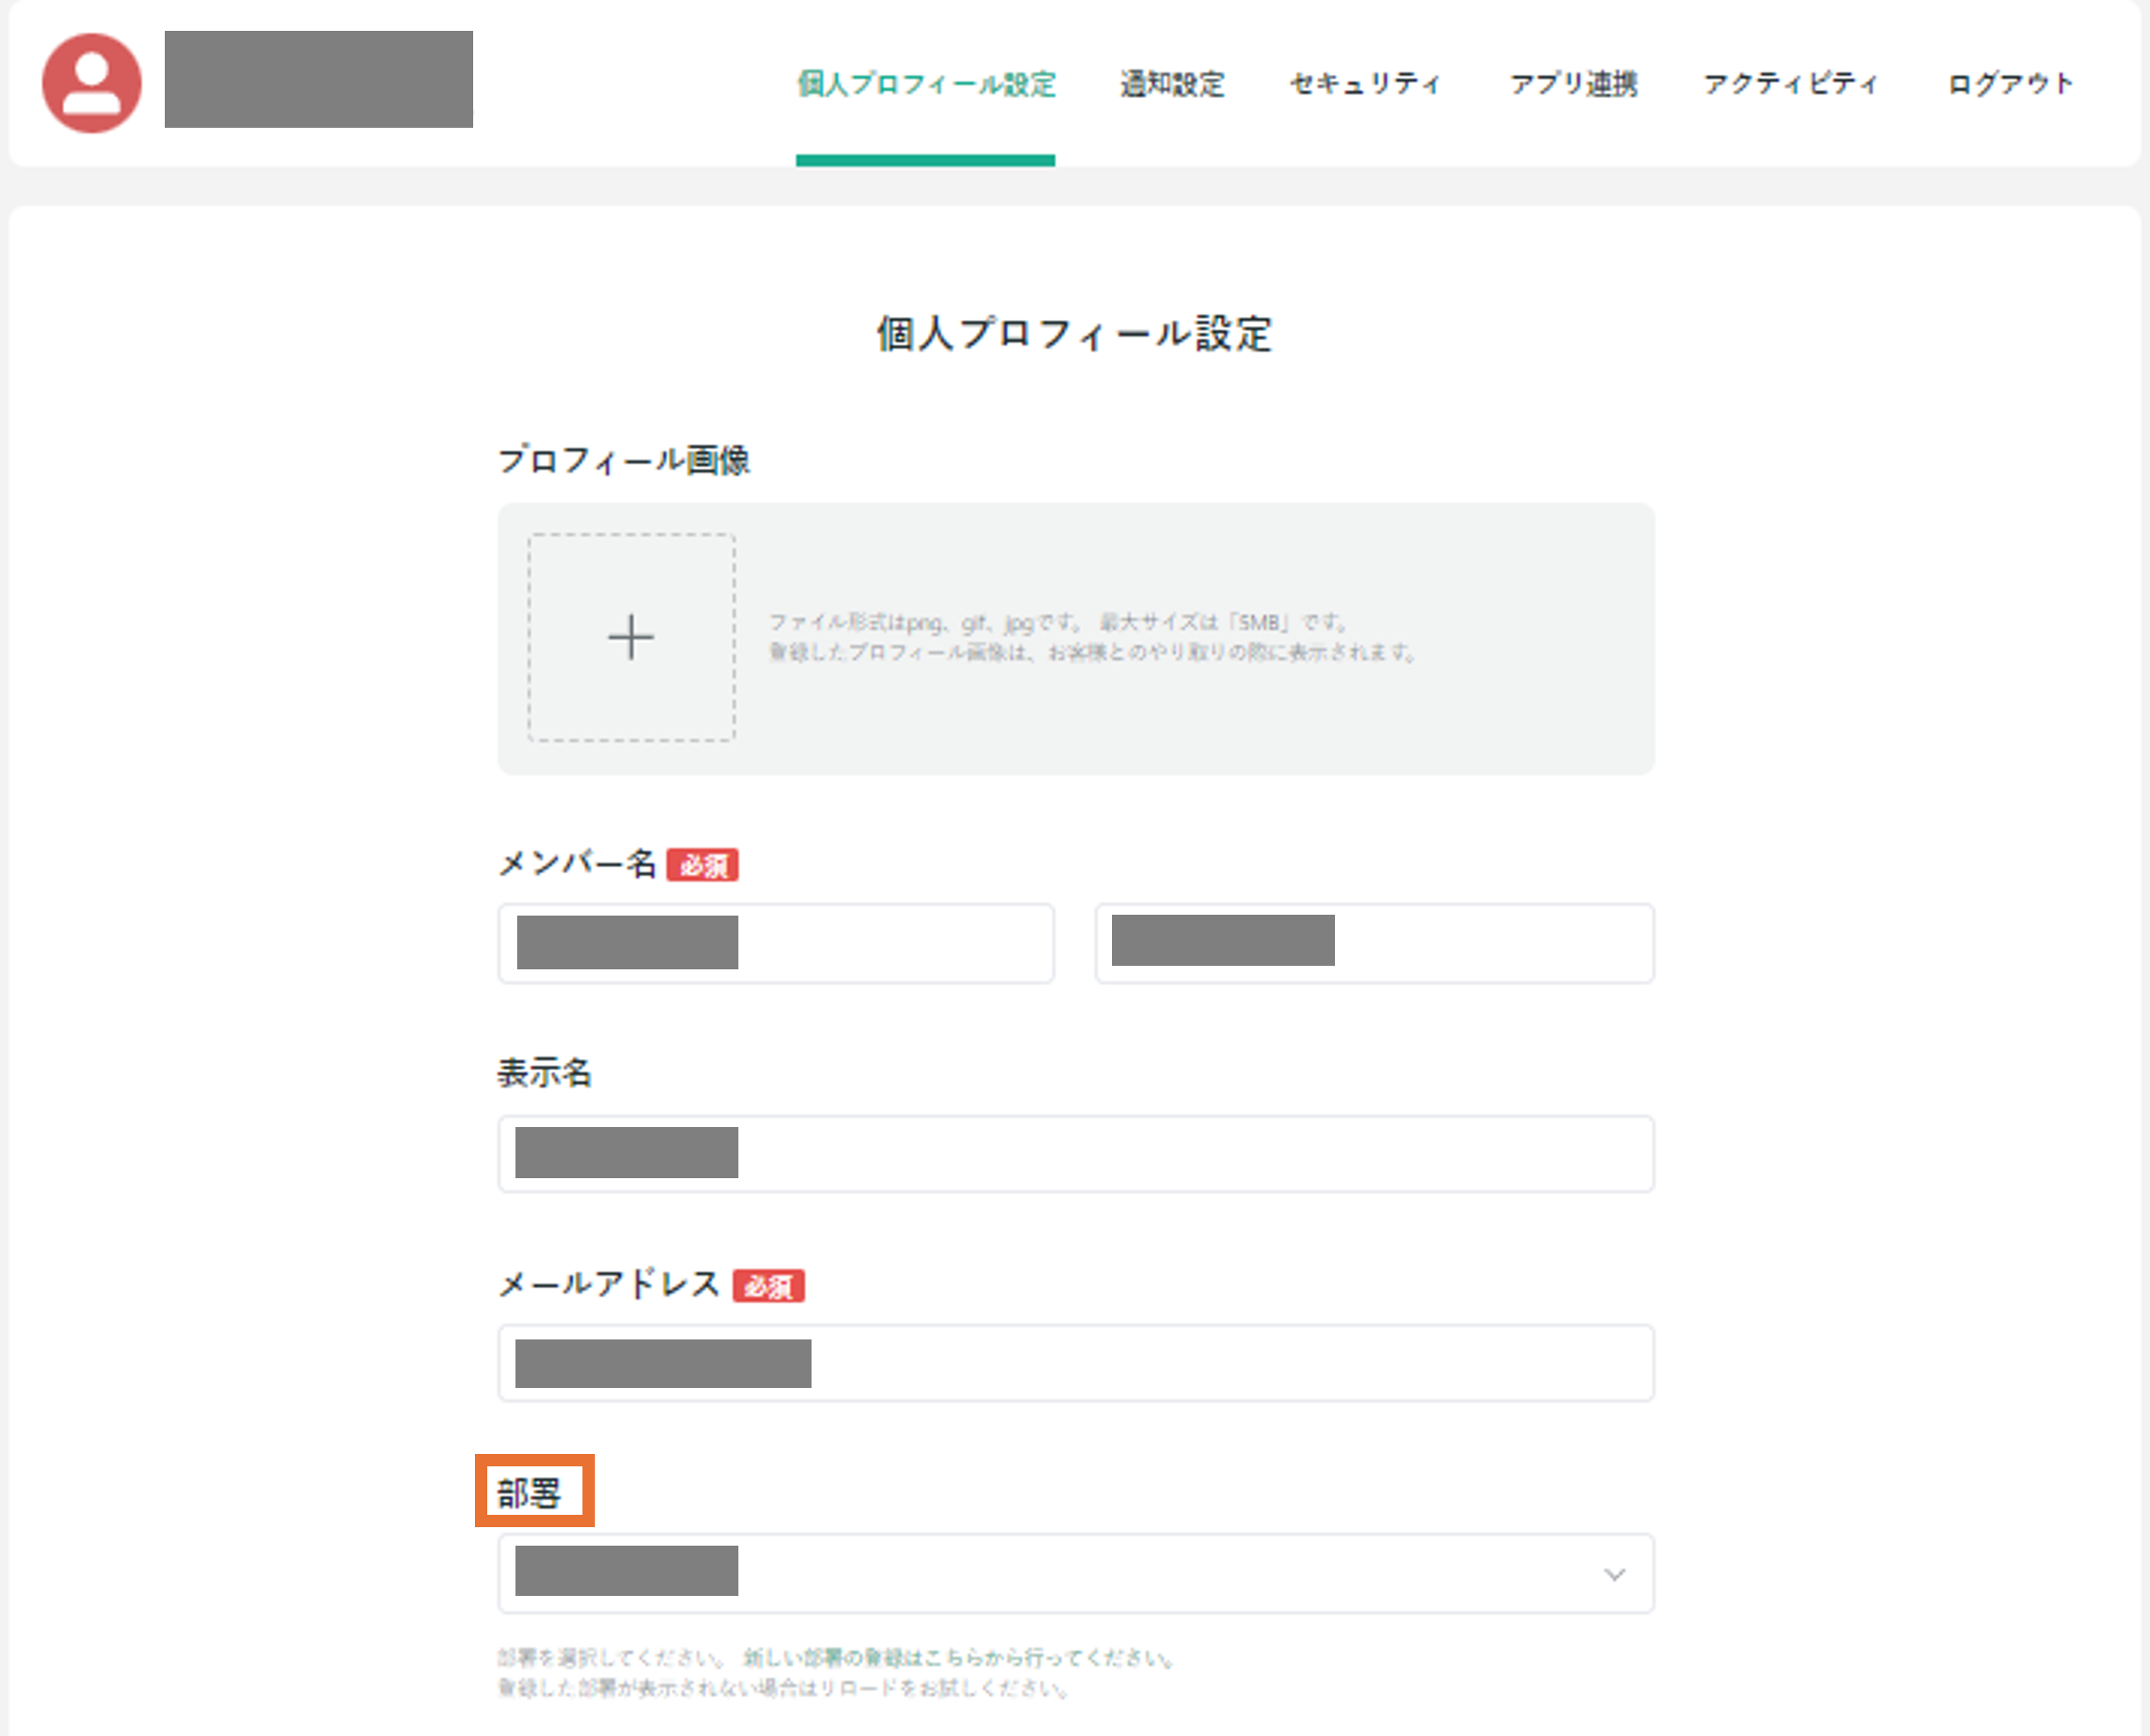Click the chevron arrow in 部署 dropdown

tap(1614, 1574)
